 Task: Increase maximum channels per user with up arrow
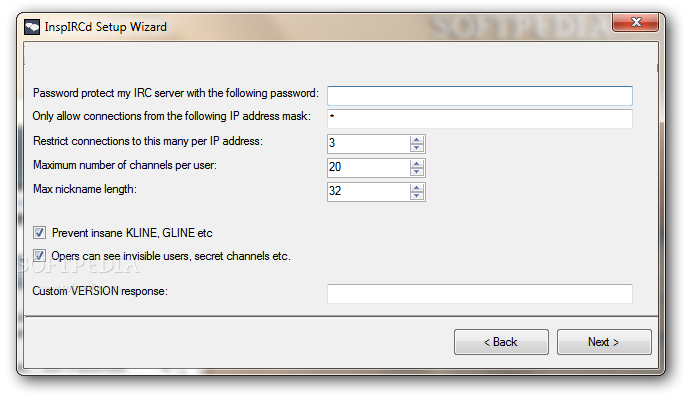(416, 164)
